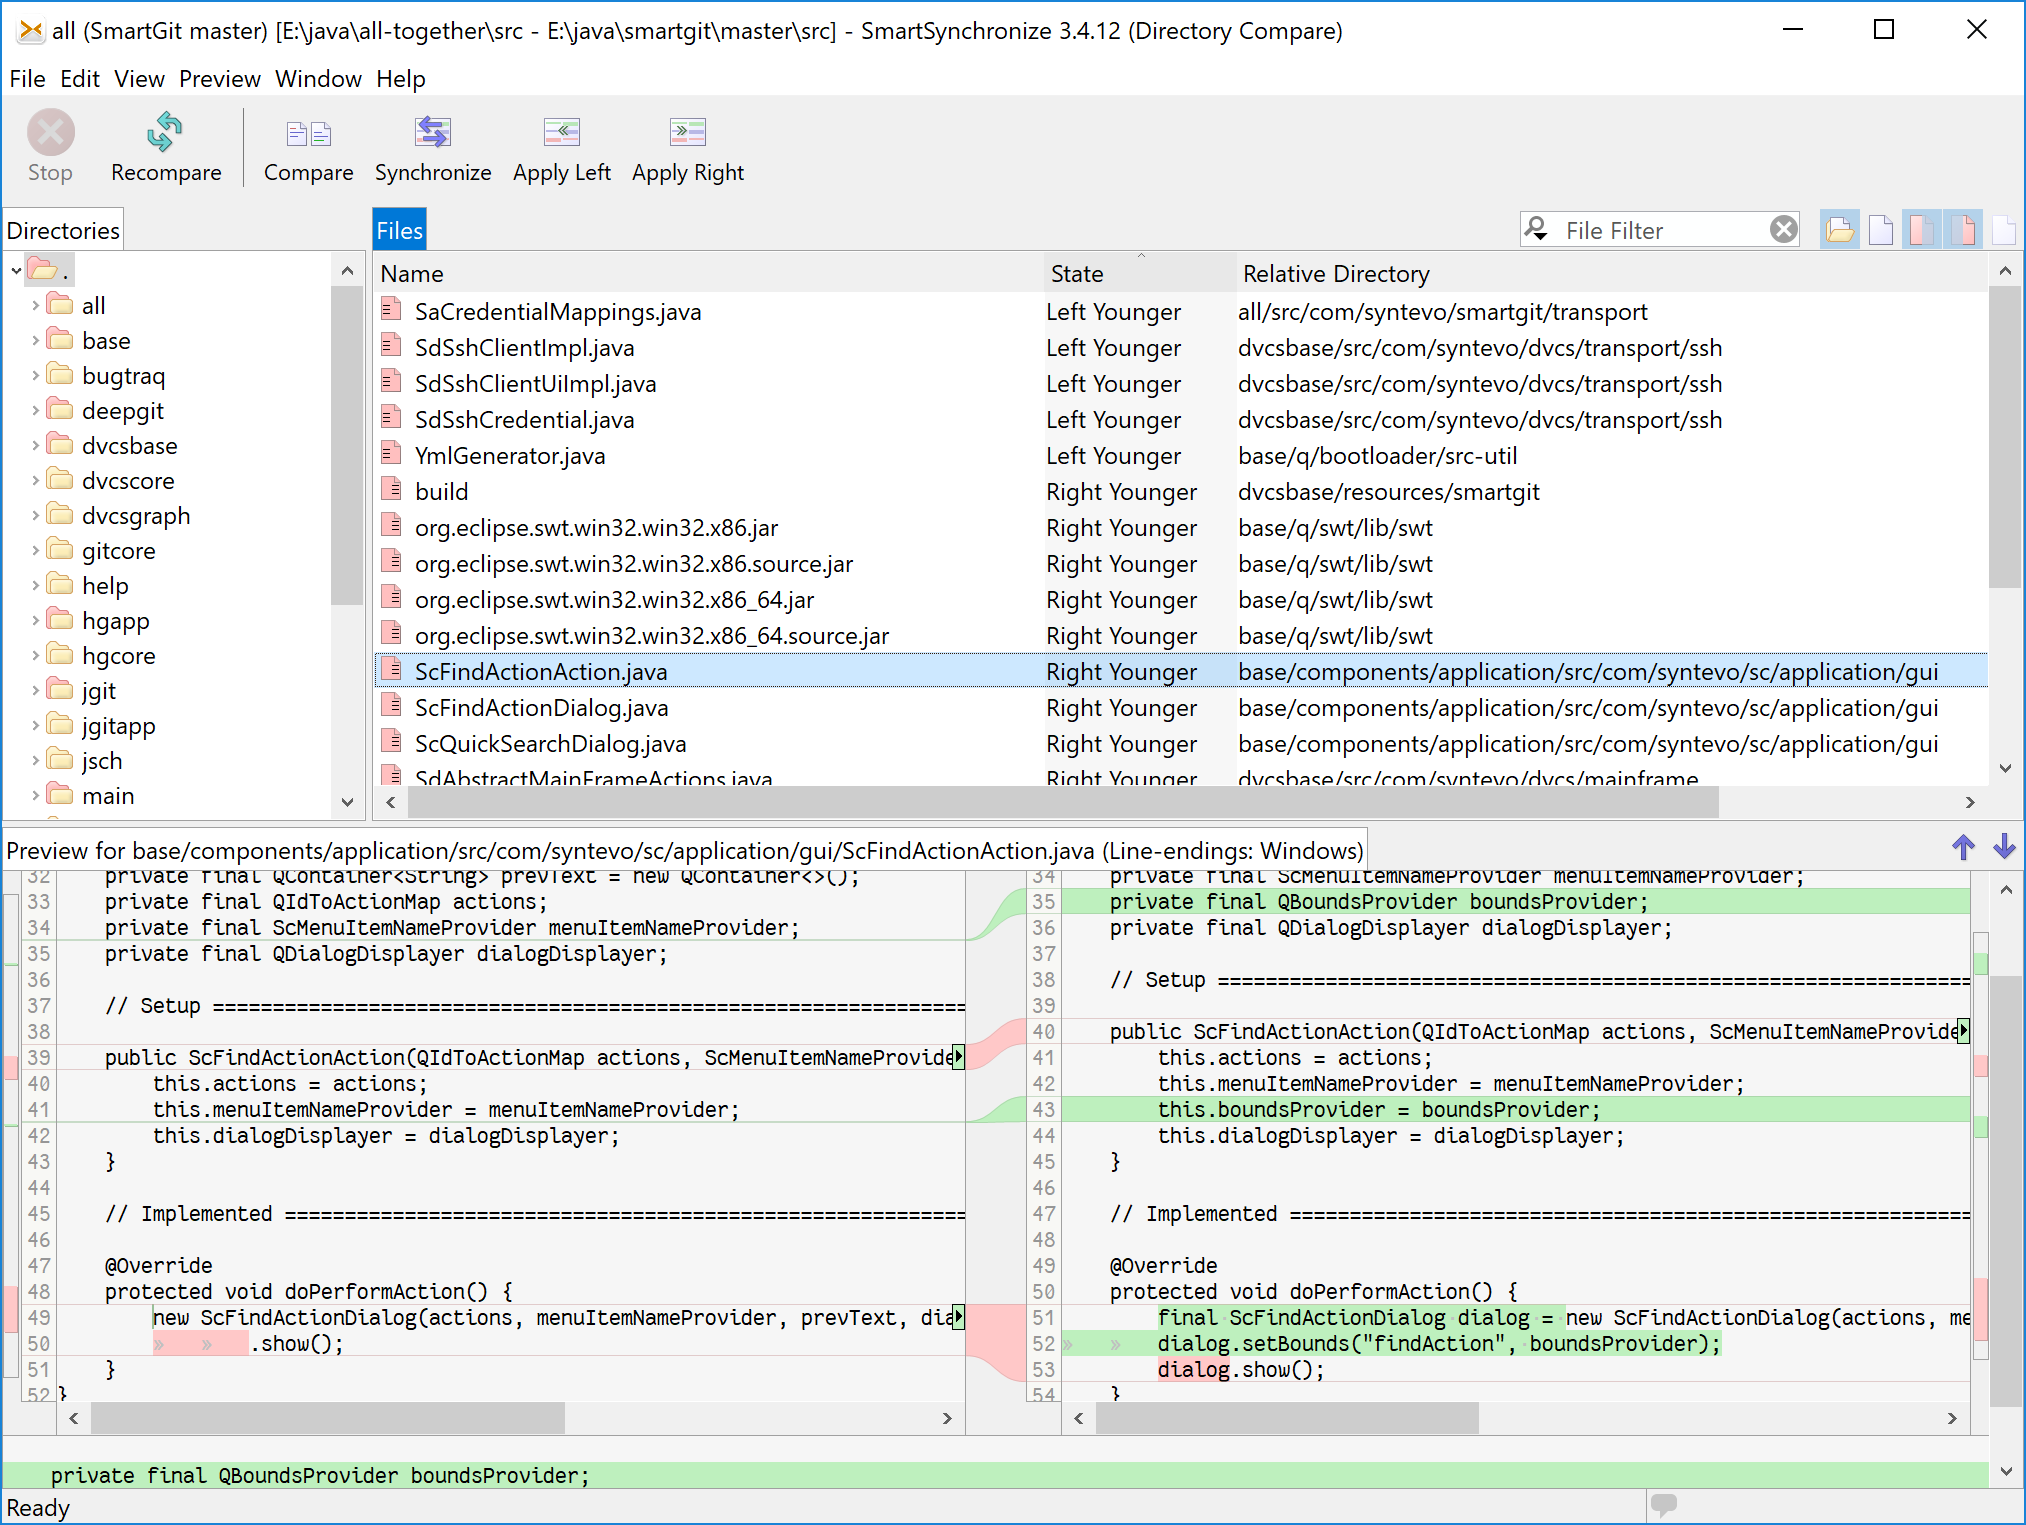2026x1525 pixels.
Task: Expand the all folder in directory tree
Action: [35, 308]
